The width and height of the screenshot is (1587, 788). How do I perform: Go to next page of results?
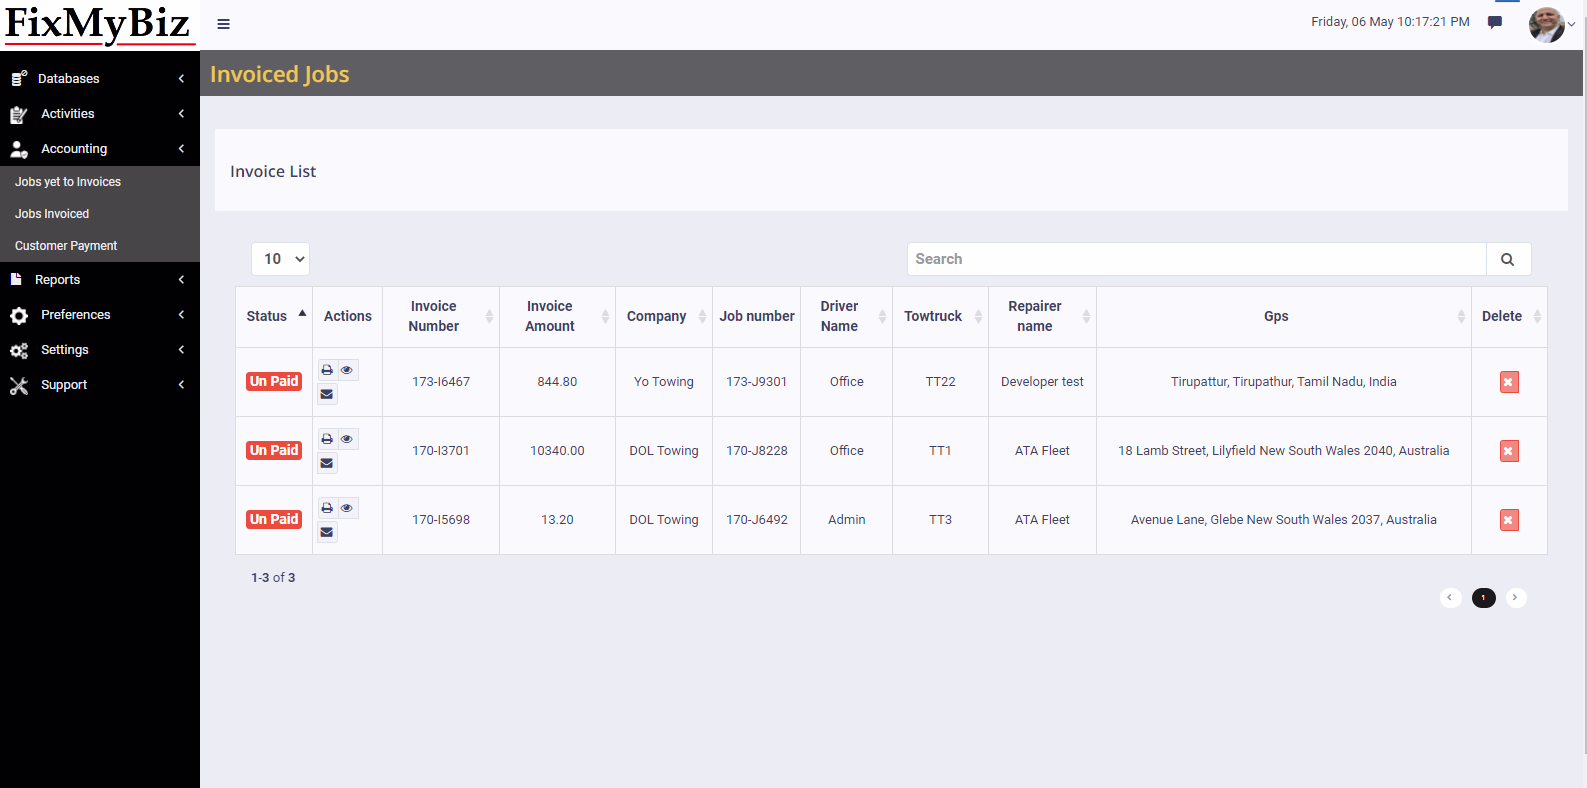click(1515, 598)
